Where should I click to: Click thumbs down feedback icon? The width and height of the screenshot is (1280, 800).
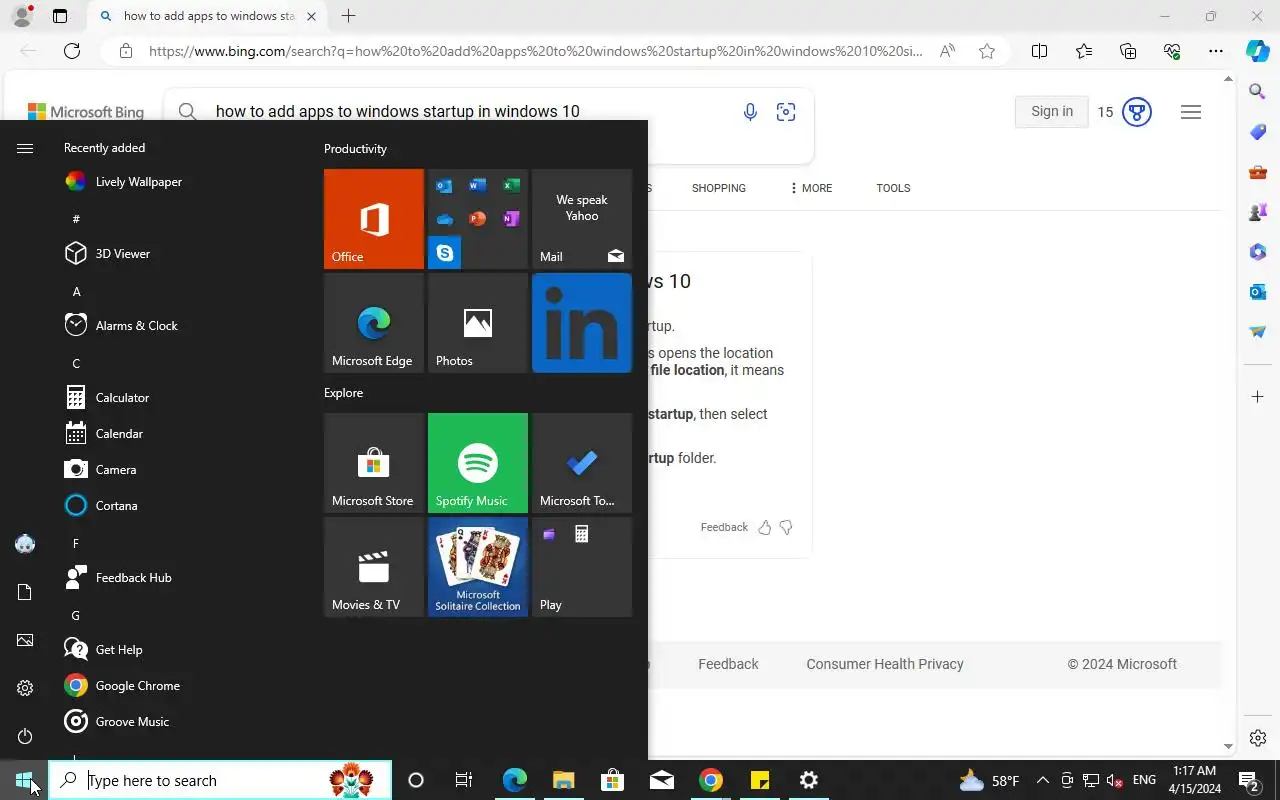pos(786,527)
